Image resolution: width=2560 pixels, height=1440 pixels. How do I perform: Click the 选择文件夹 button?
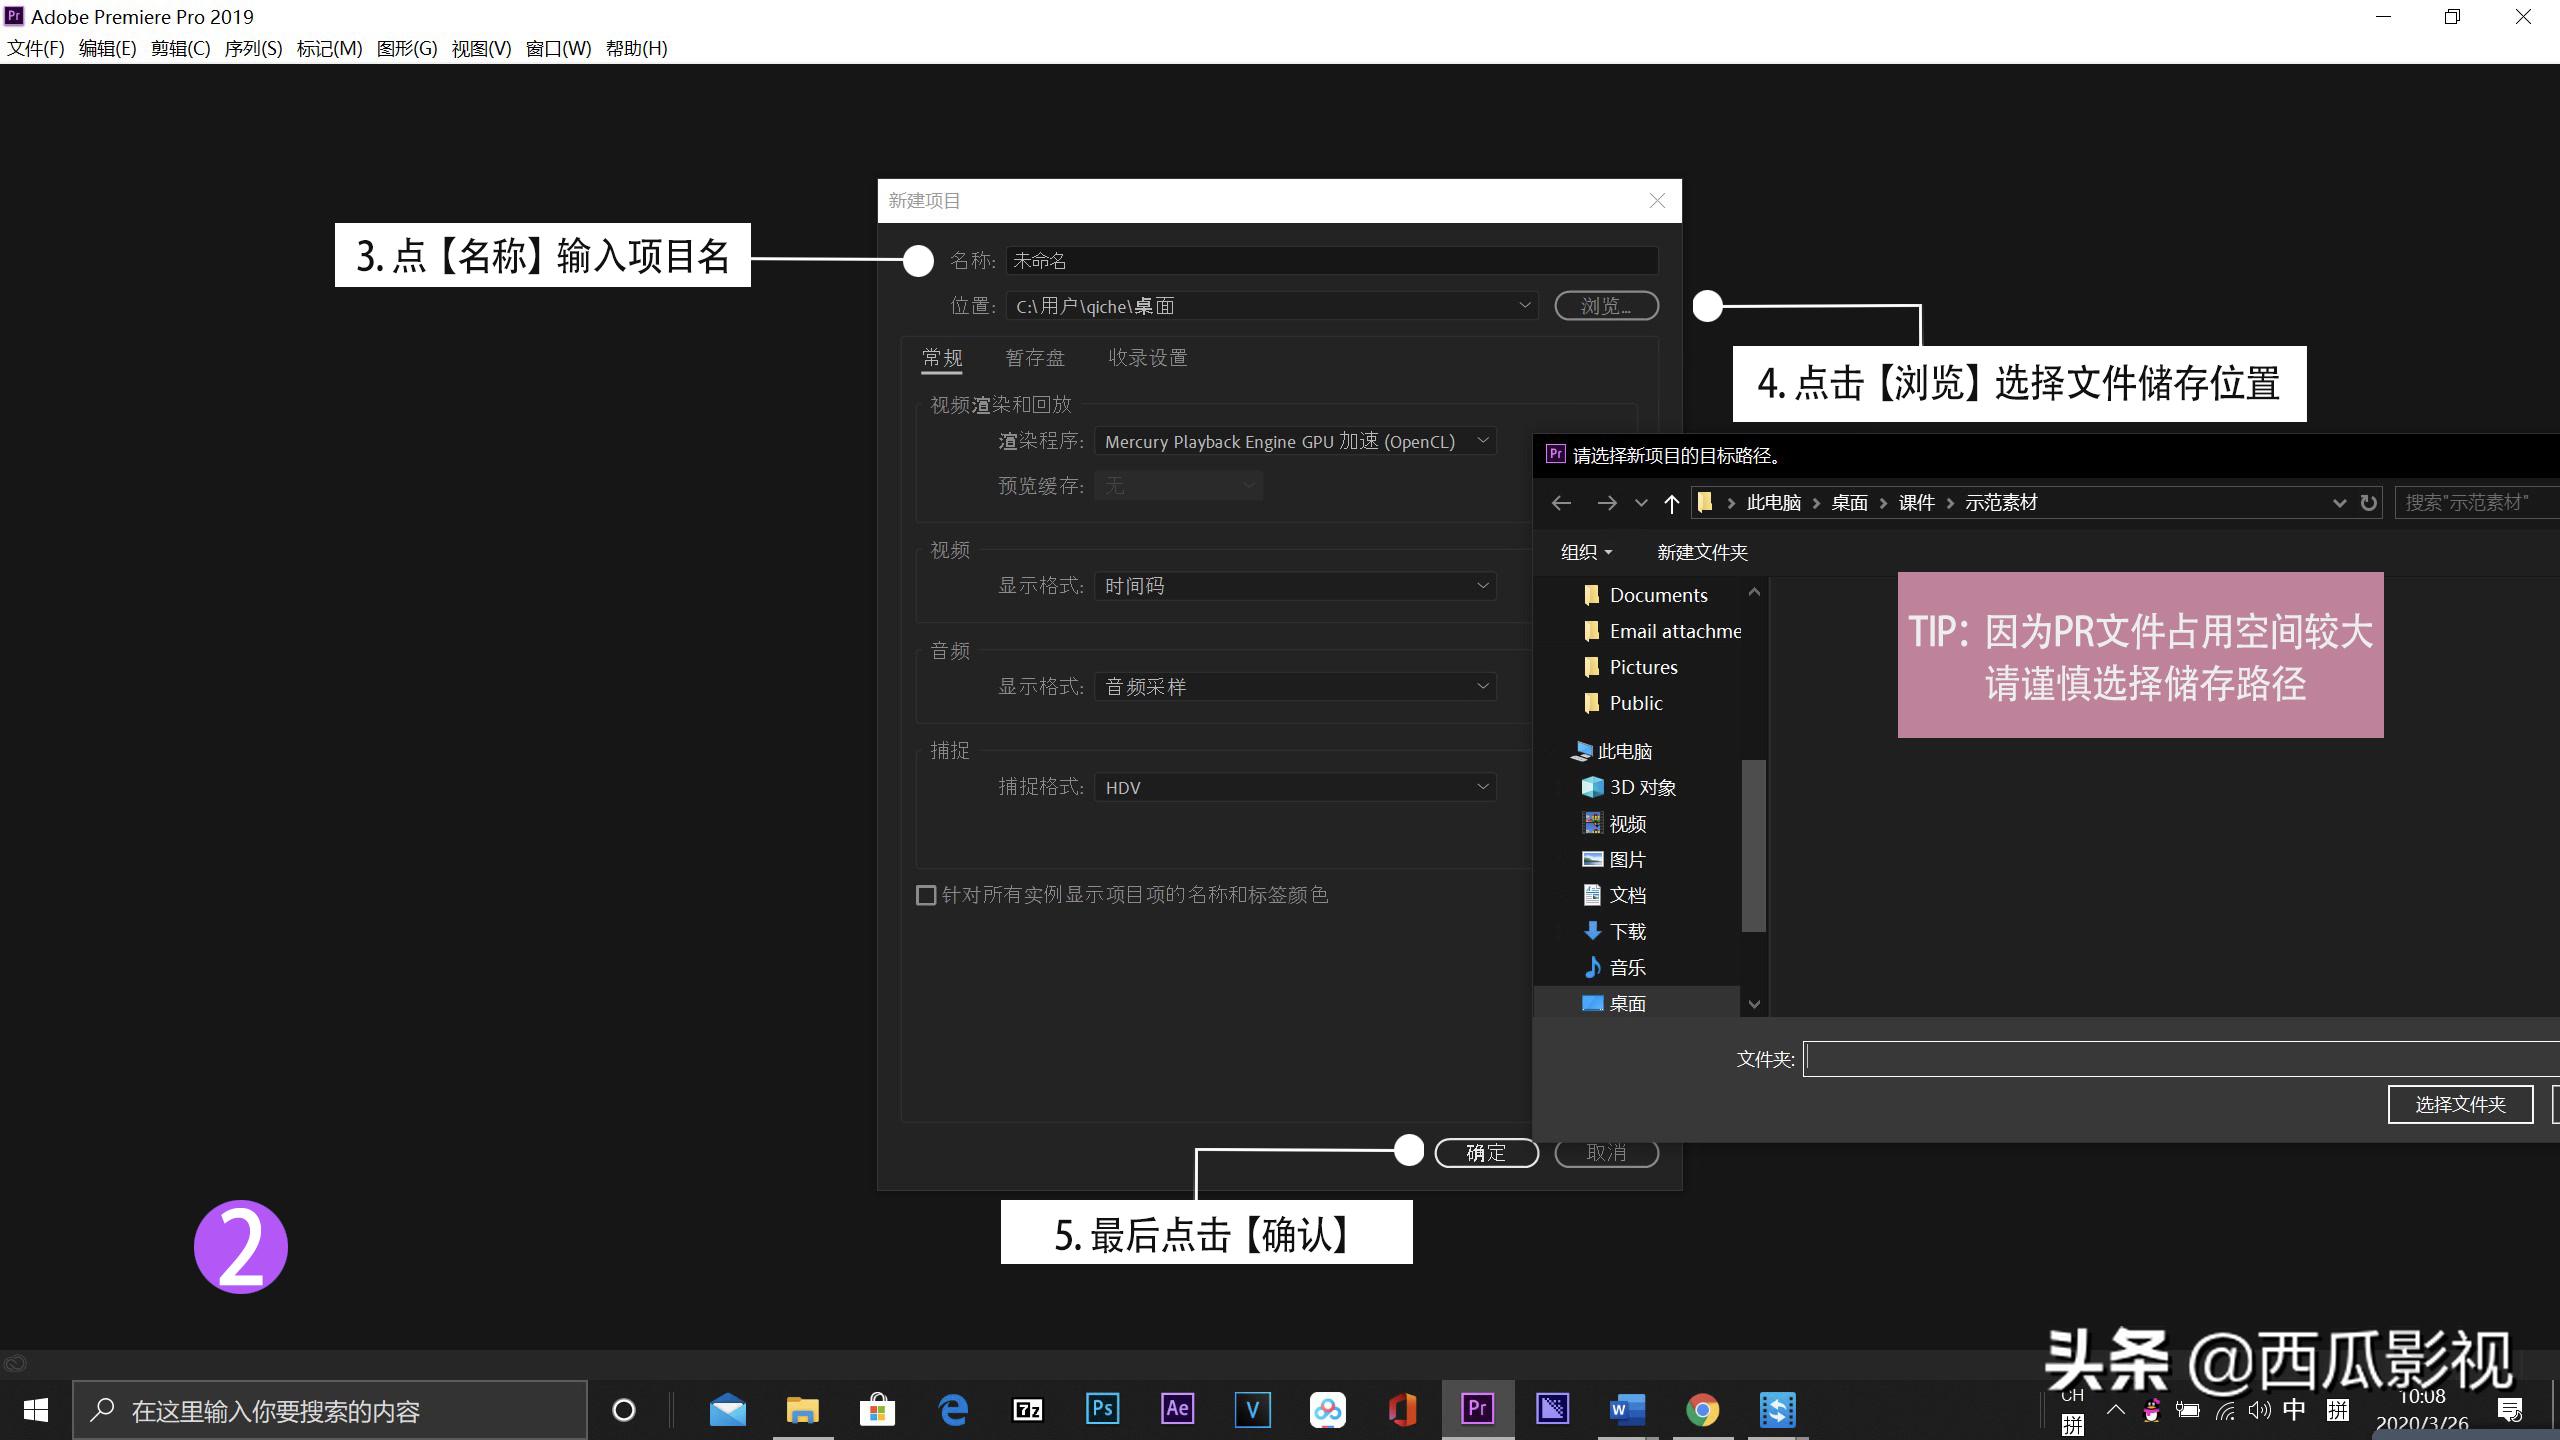2460,1104
